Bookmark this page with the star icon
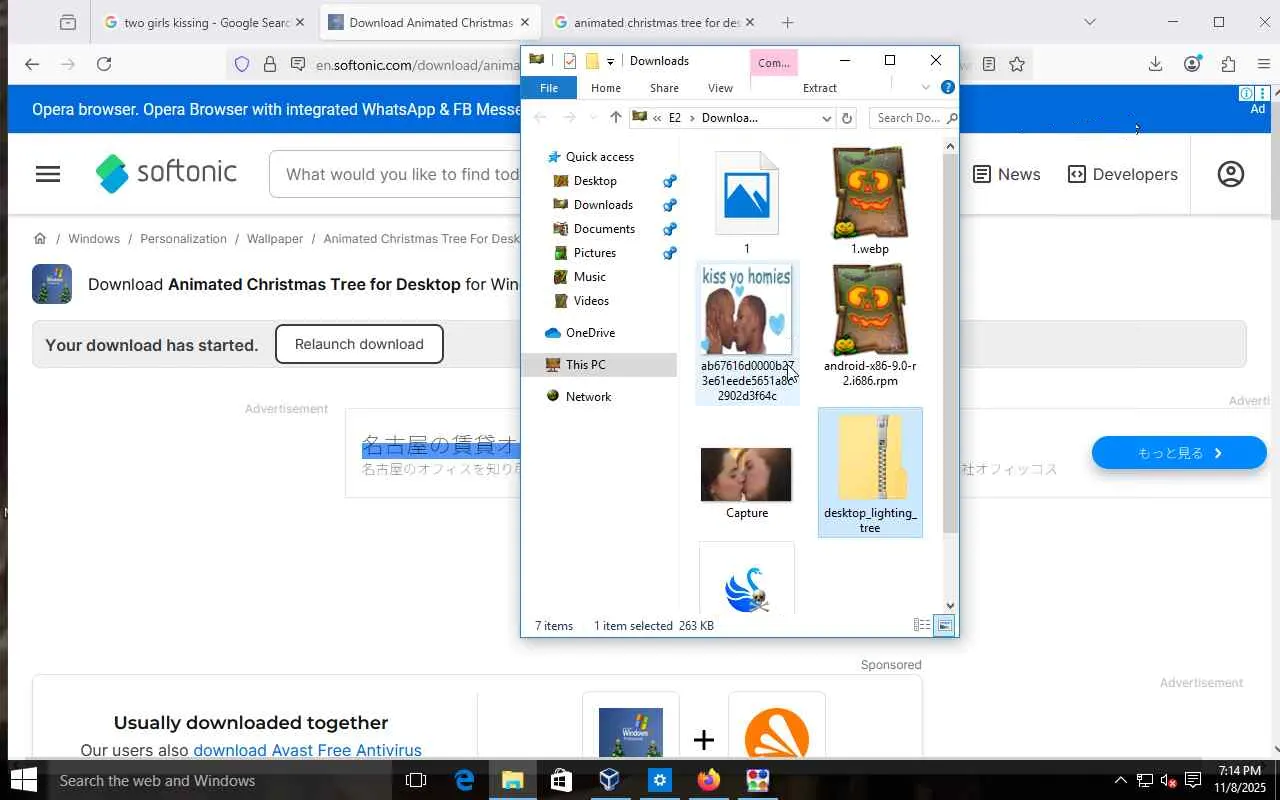 (x=1017, y=64)
